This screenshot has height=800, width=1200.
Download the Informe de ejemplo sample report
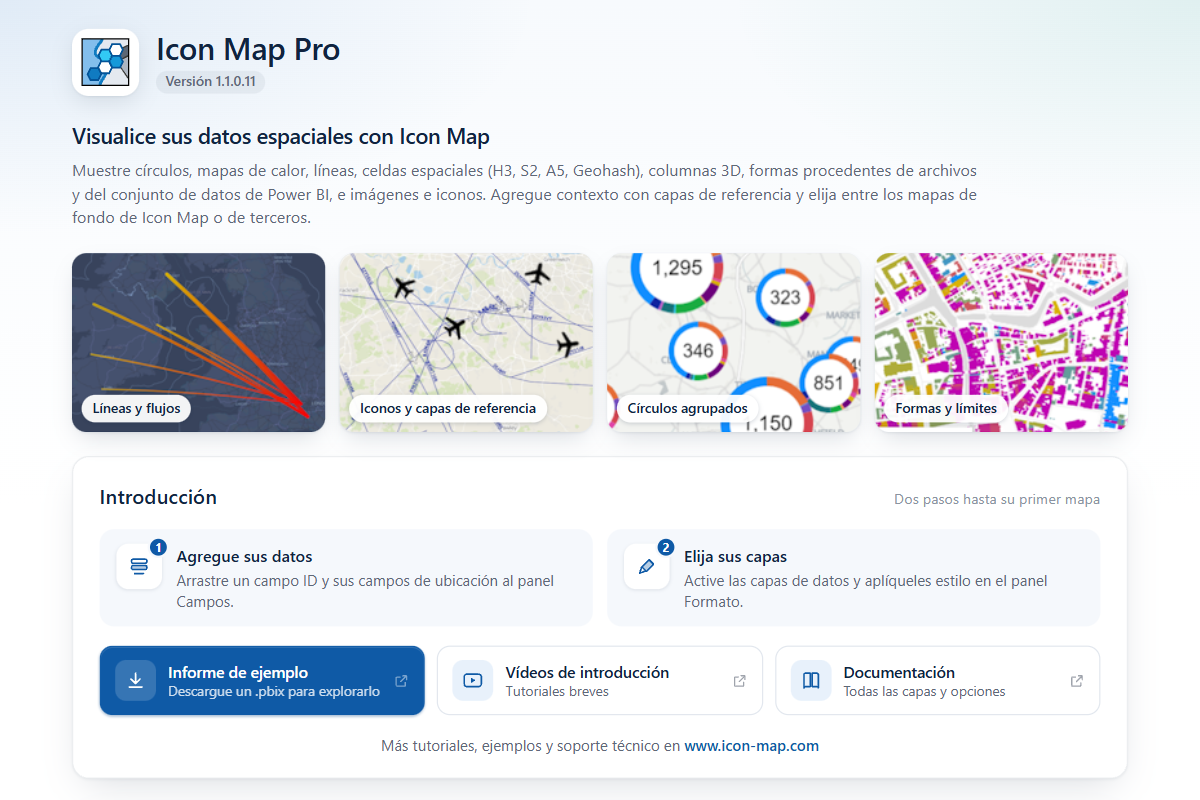point(262,681)
